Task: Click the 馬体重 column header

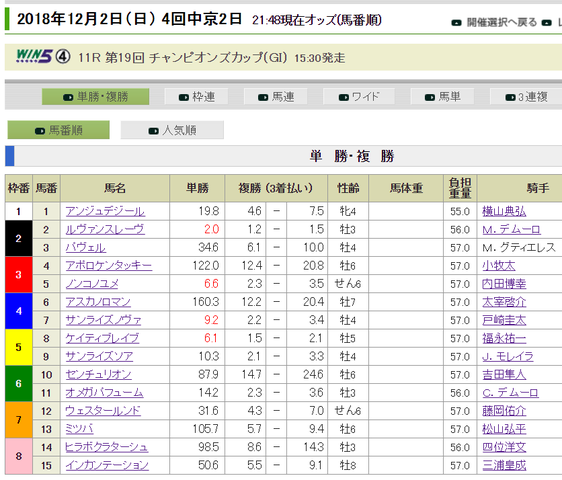Action: point(406,188)
